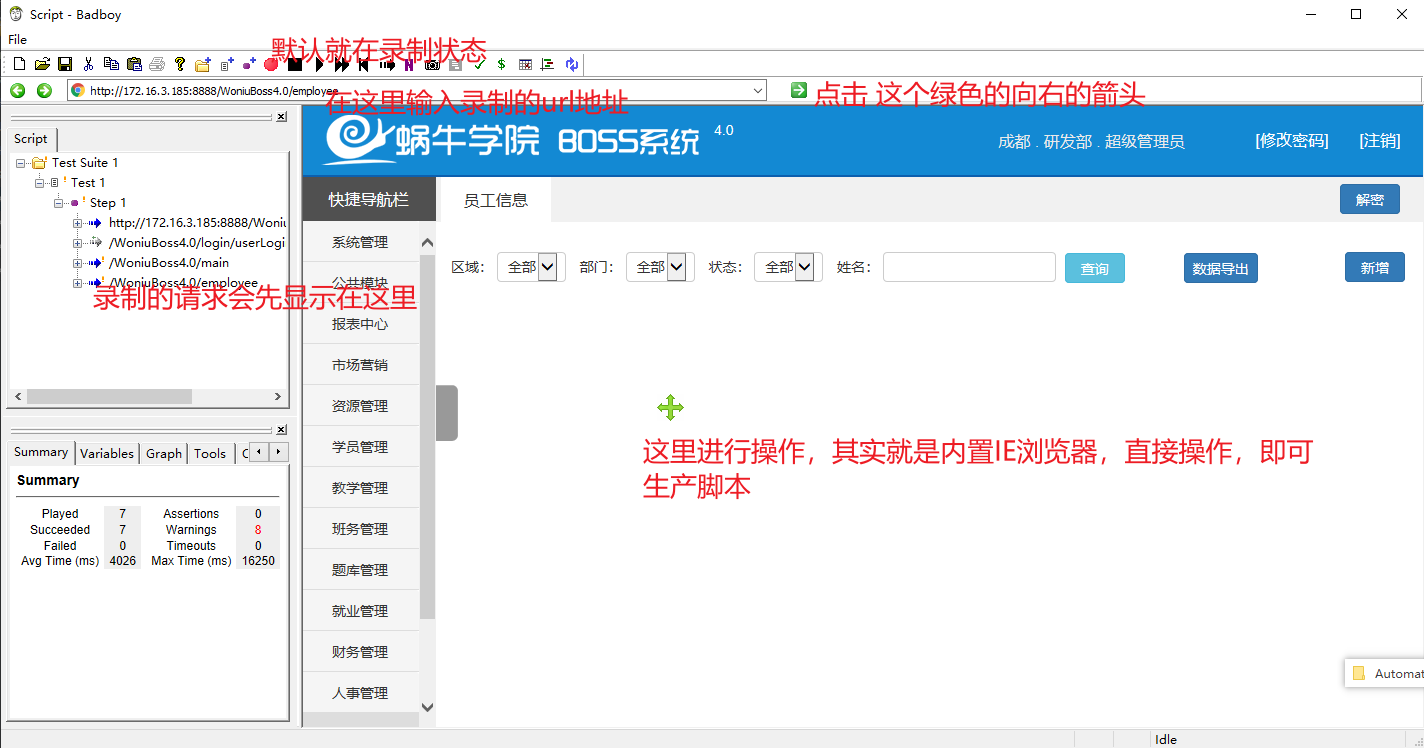Click the [注销] link

[1380, 141]
